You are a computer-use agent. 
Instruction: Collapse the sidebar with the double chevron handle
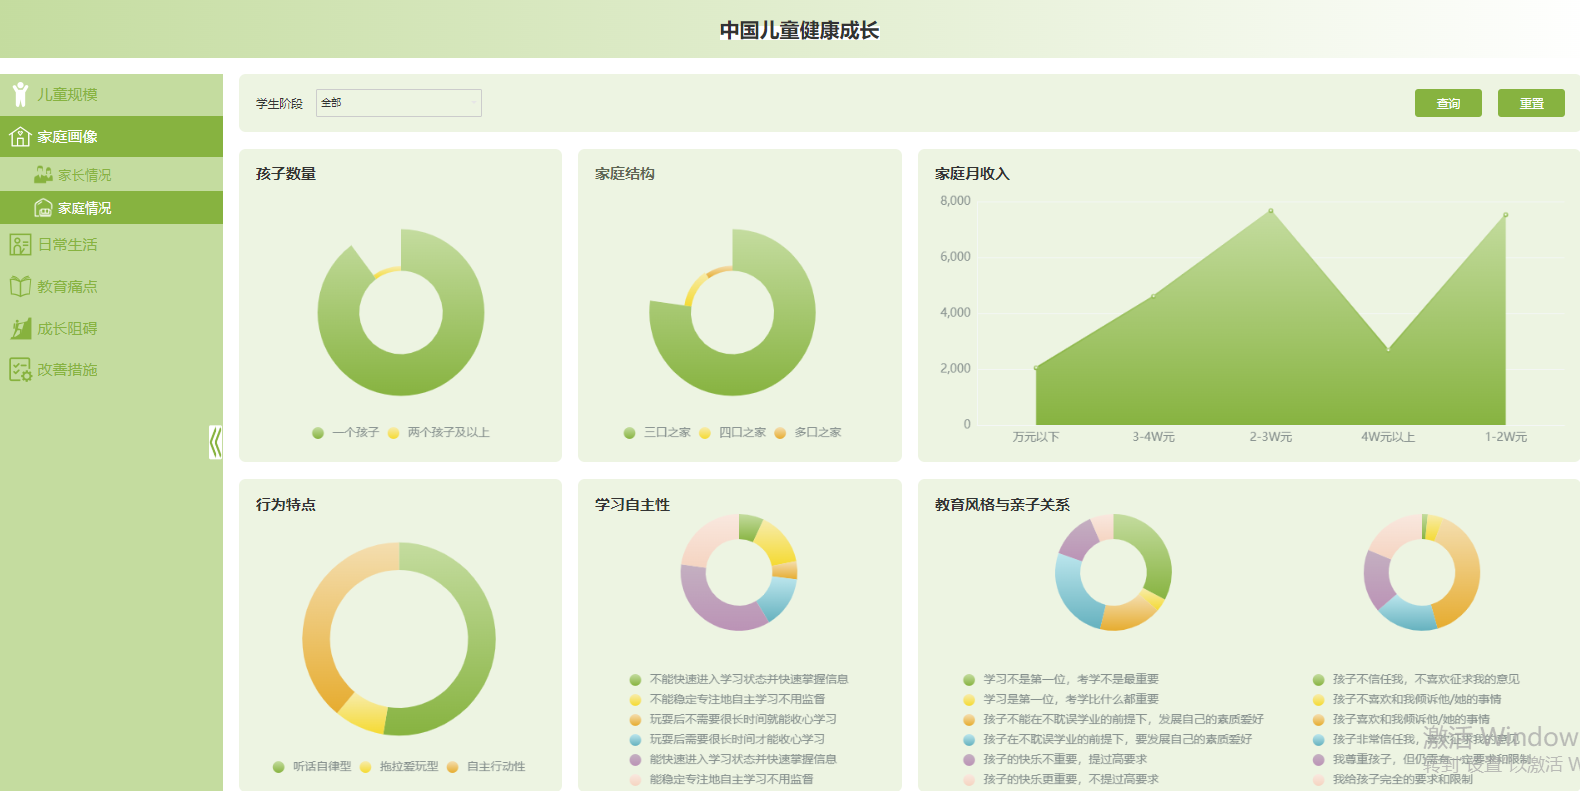215,442
